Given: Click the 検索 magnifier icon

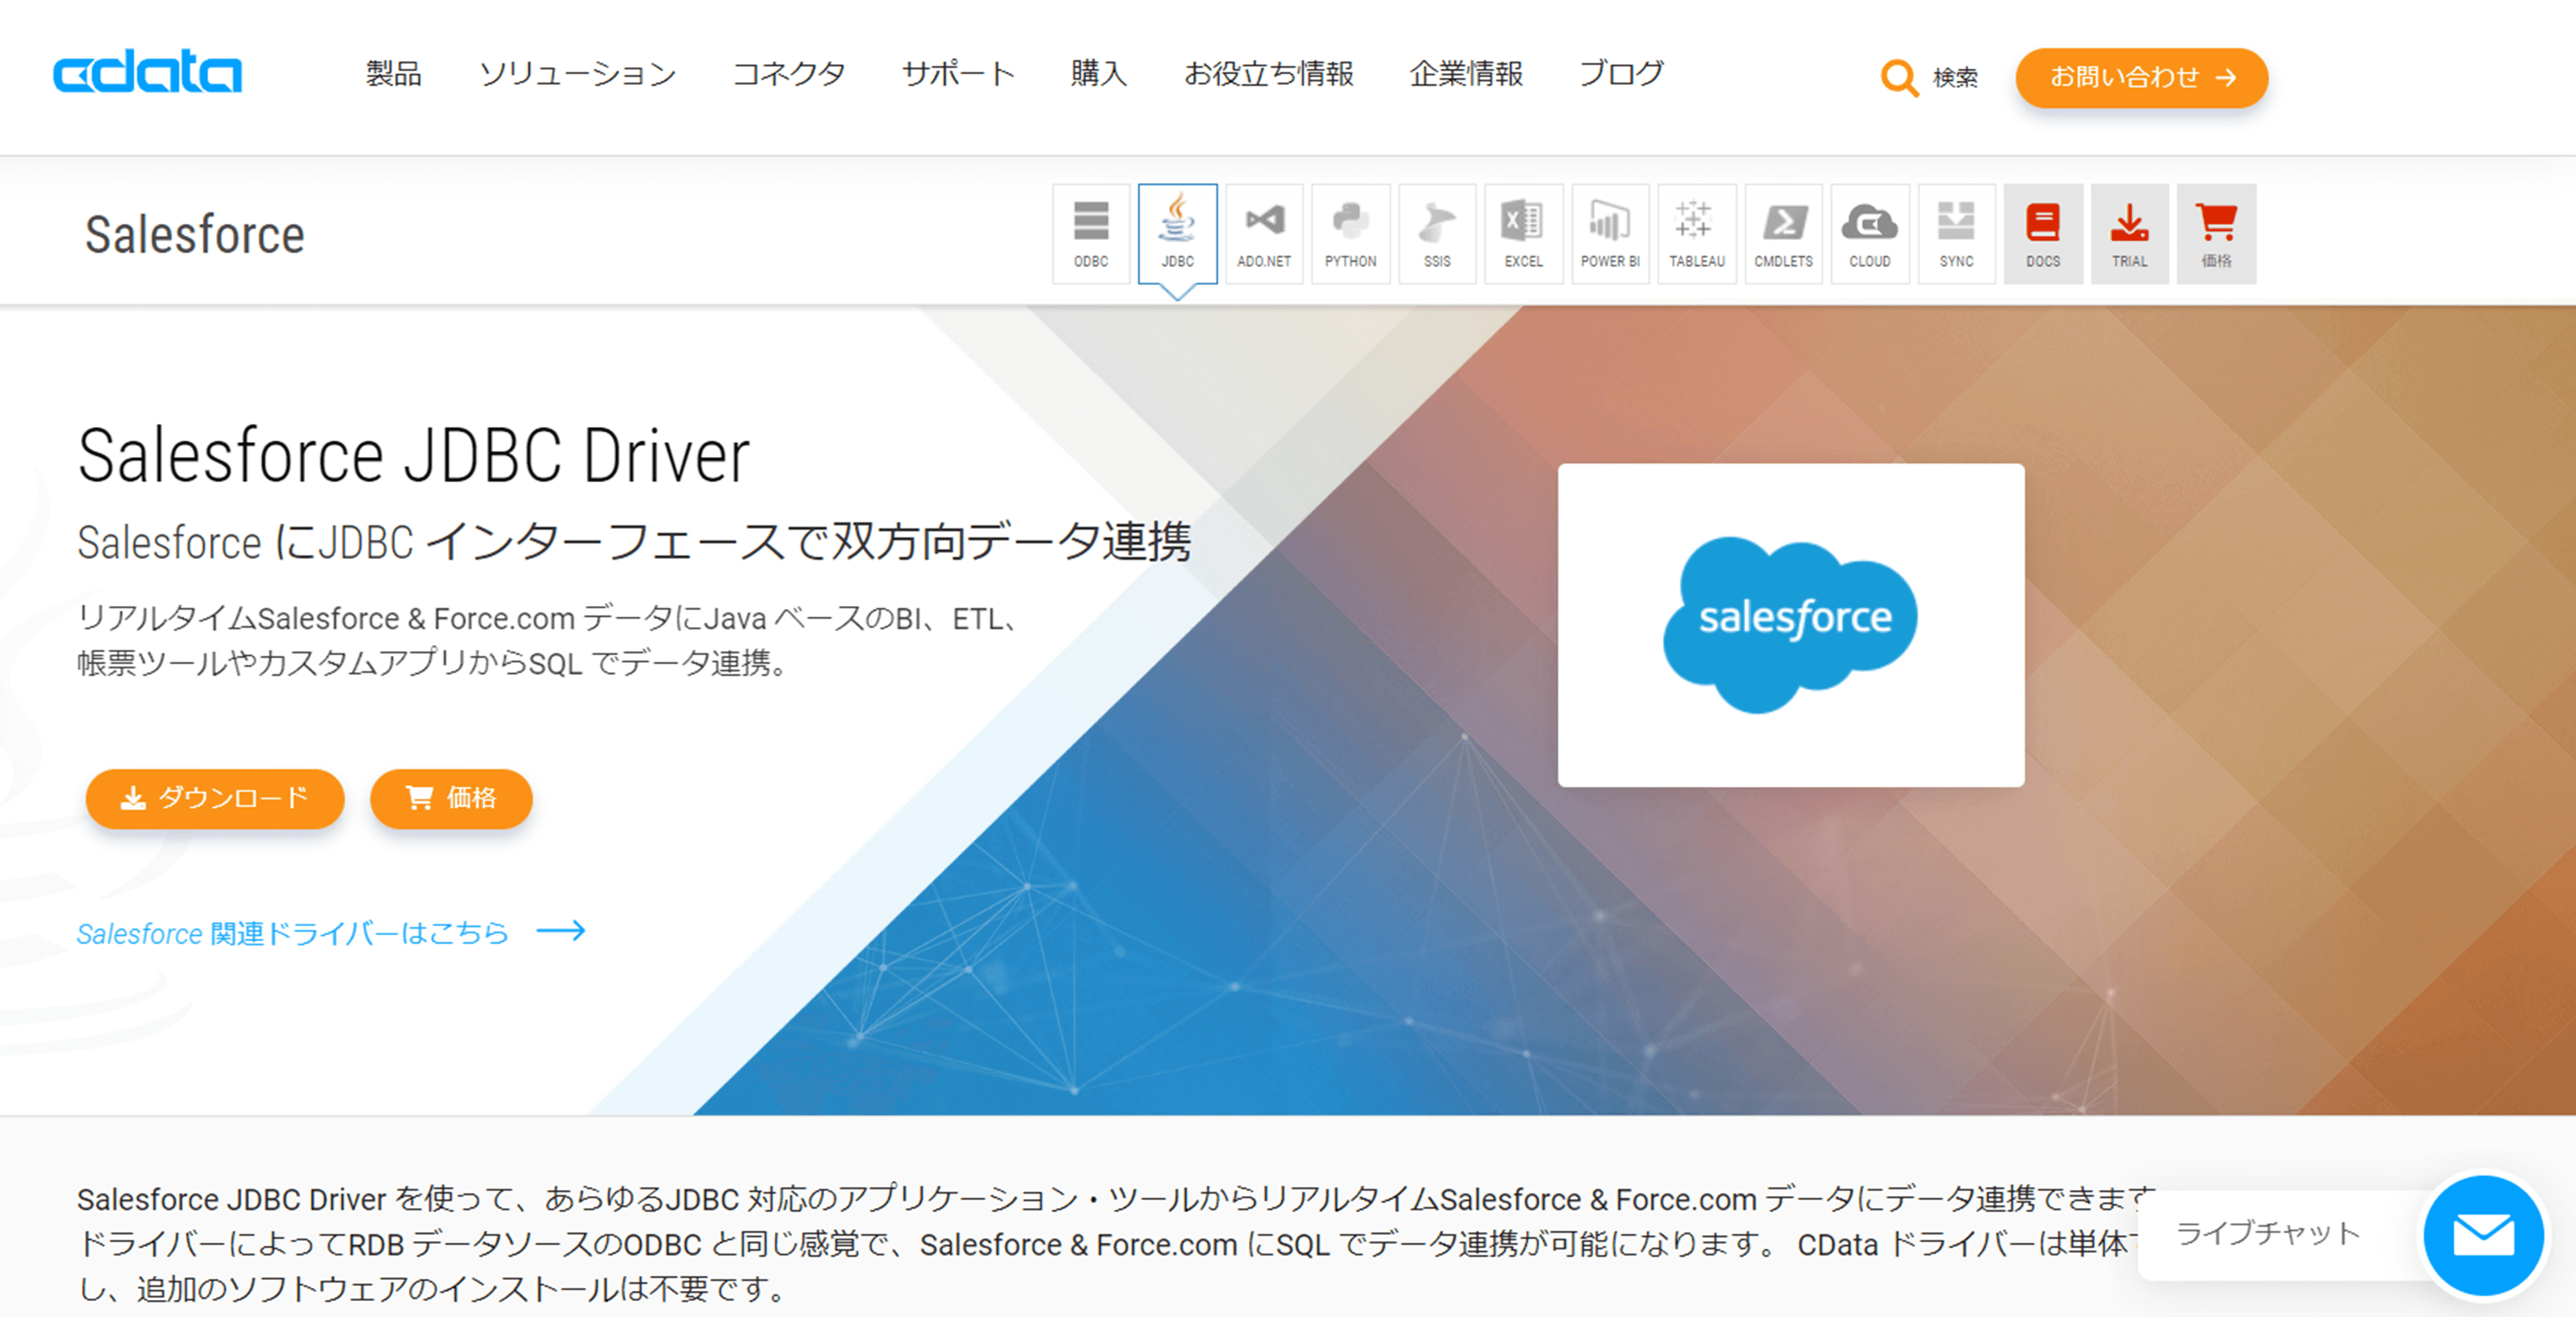Looking at the screenshot, I should (1898, 77).
